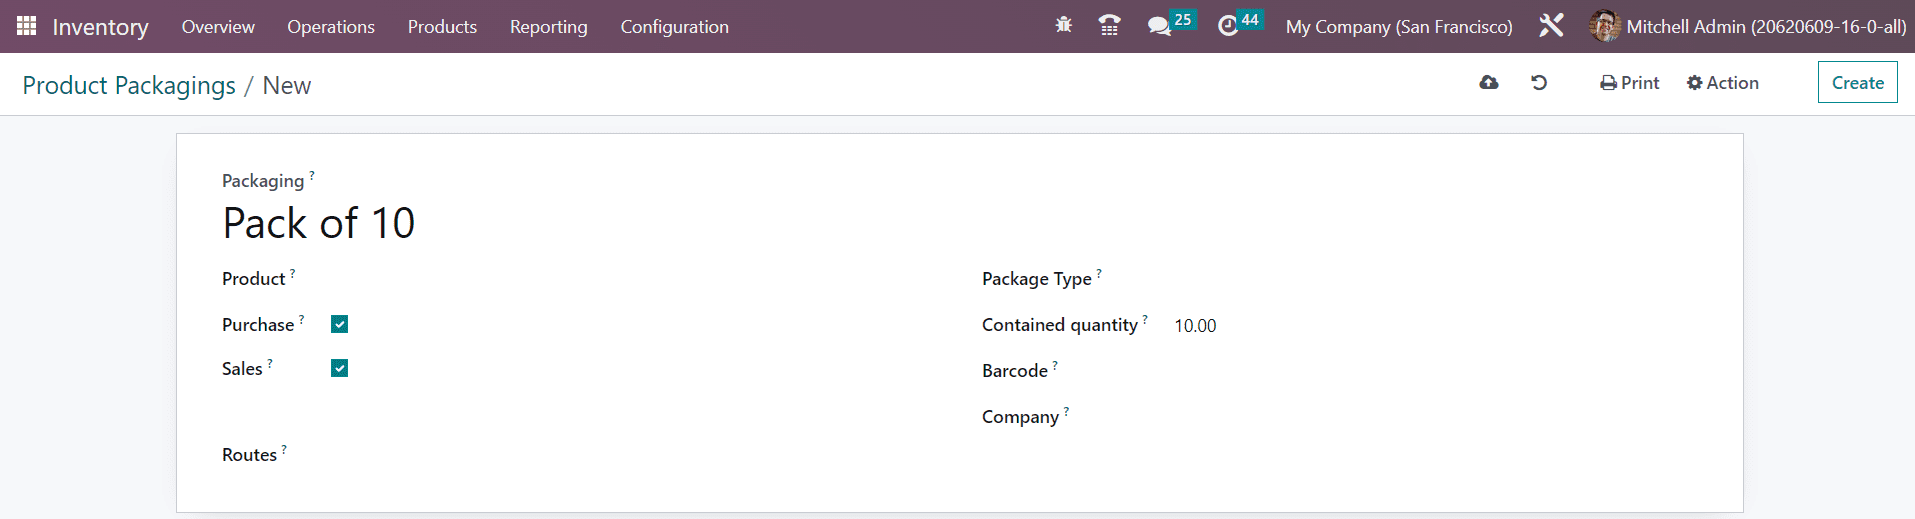Open the Print dropdown
This screenshot has width=1915, height=519.
pyautogui.click(x=1629, y=83)
